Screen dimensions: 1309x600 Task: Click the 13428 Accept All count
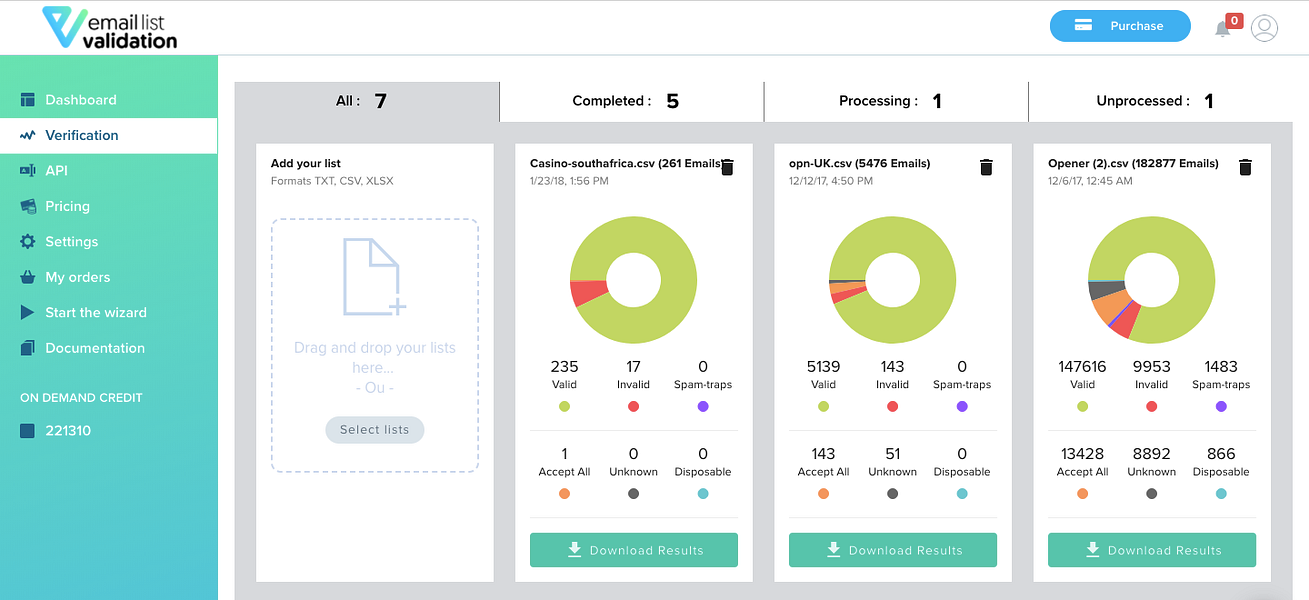point(1082,454)
